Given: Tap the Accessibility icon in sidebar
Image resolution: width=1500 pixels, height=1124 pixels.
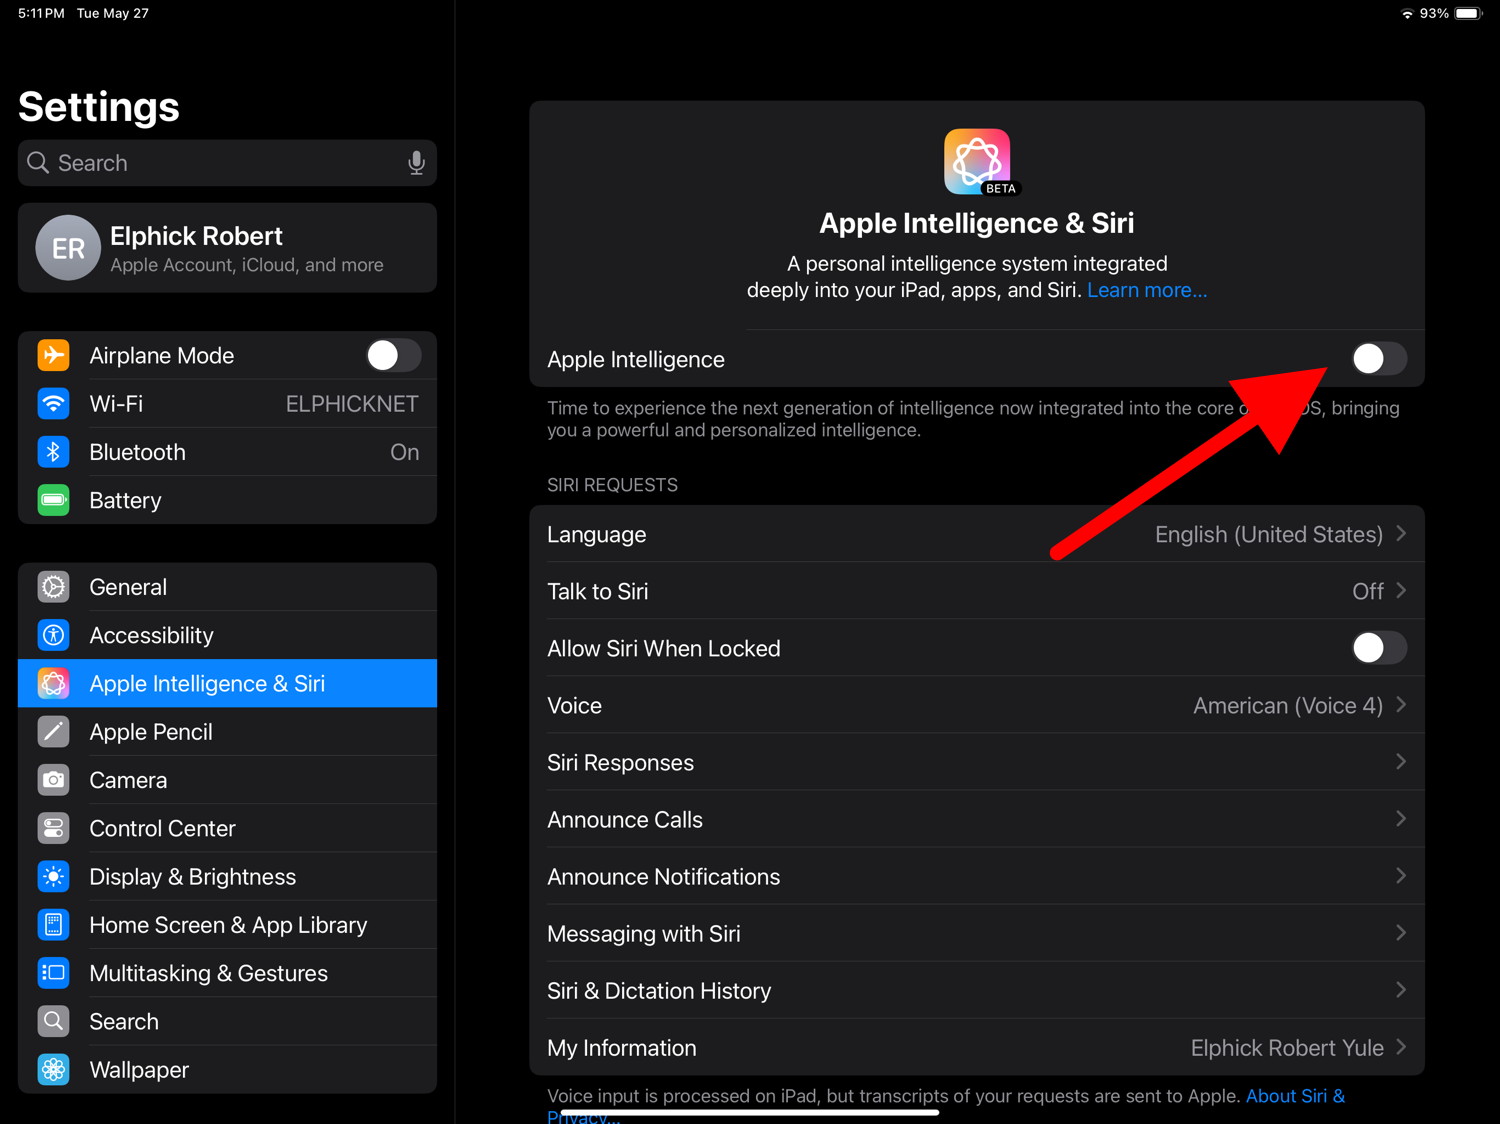Looking at the screenshot, I should (x=54, y=635).
